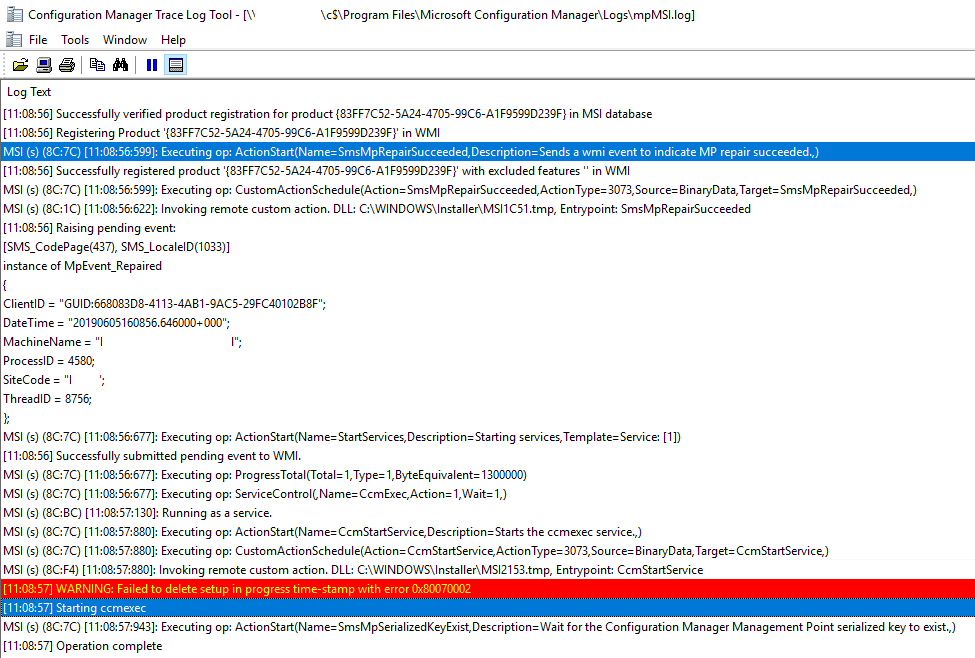Click the document icon beside File menu
Viewport: 975px width, 658px height.
(14, 40)
